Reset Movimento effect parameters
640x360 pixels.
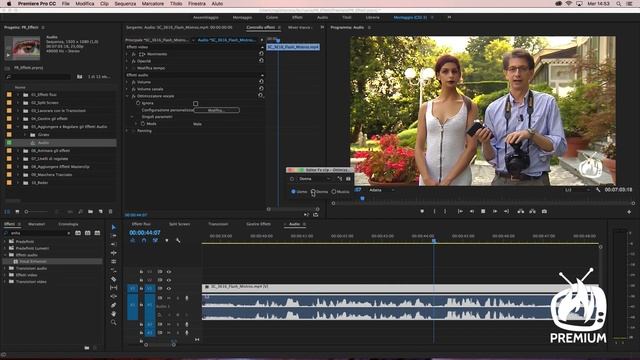[261, 53]
